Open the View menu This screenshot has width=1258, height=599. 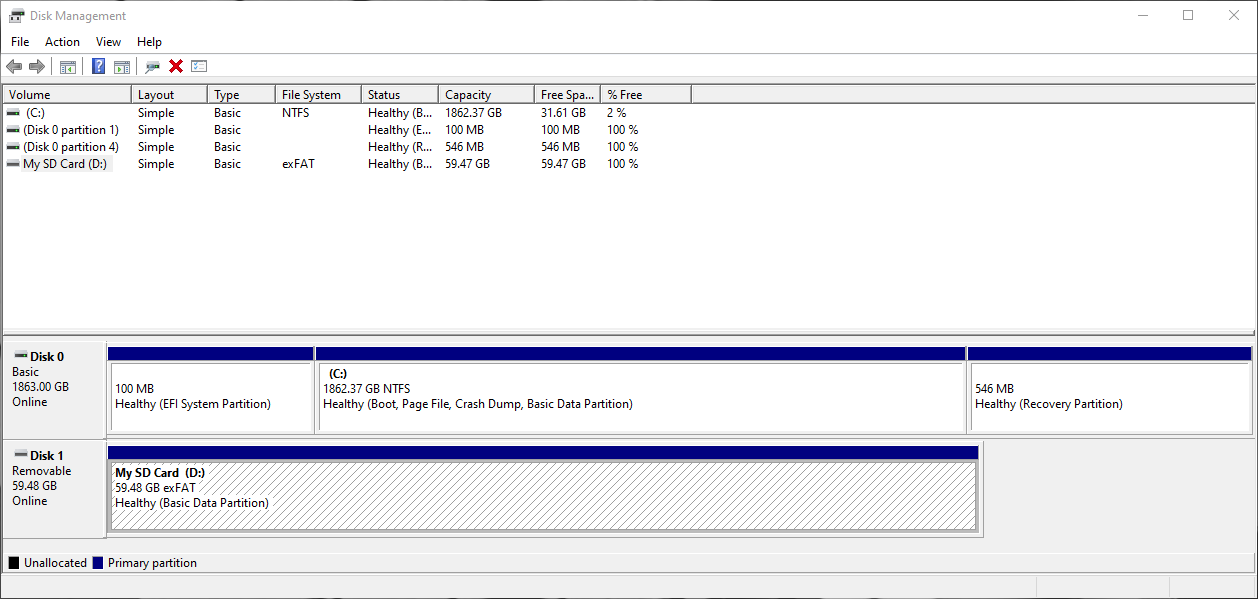click(108, 42)
